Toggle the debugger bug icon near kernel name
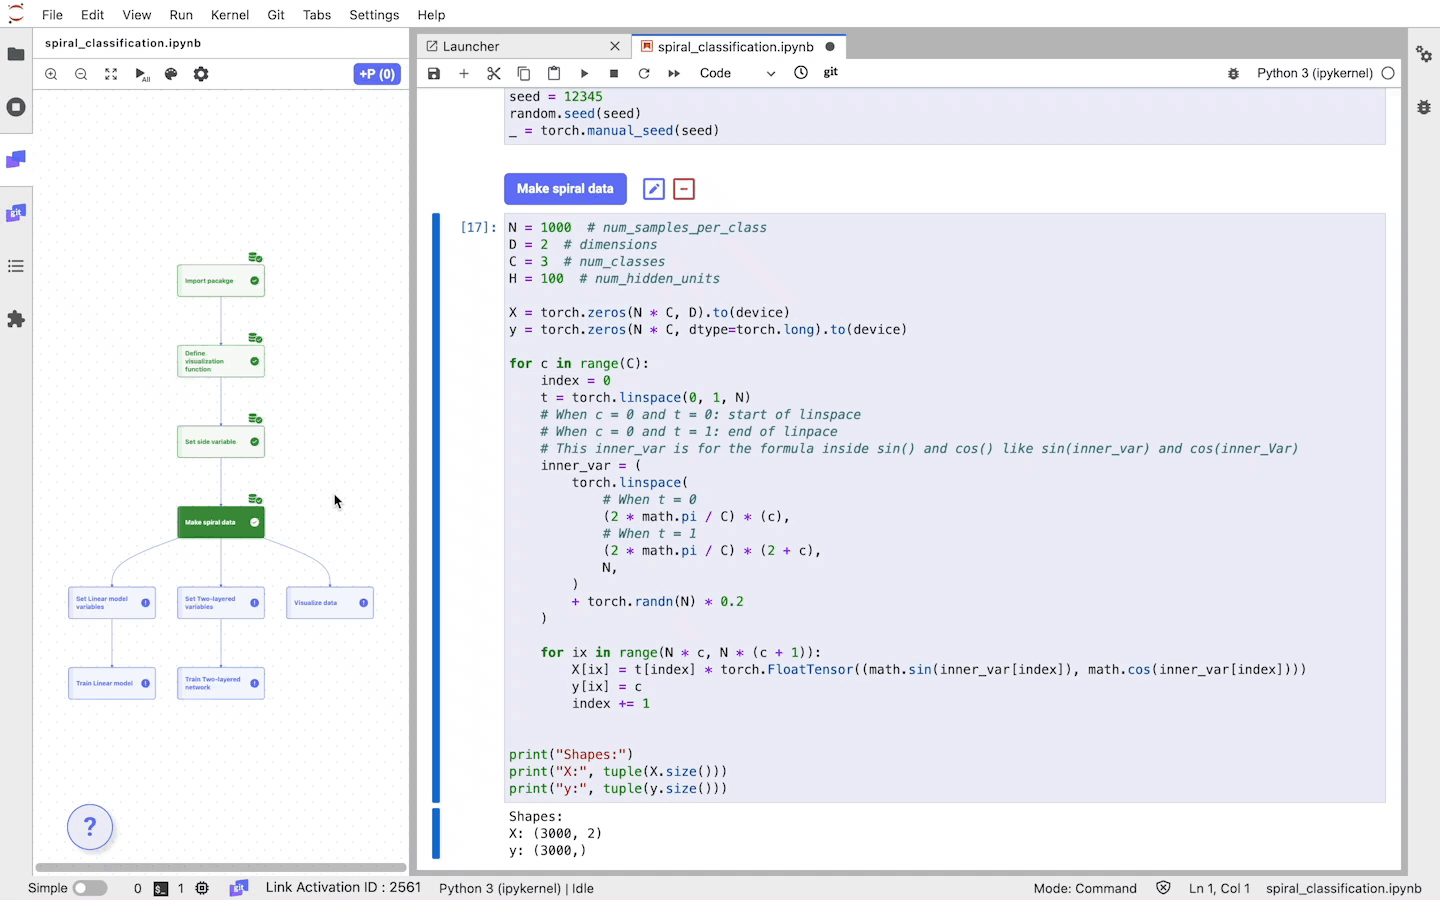This screenshot has height=900, width=1440. point(1233,74)
